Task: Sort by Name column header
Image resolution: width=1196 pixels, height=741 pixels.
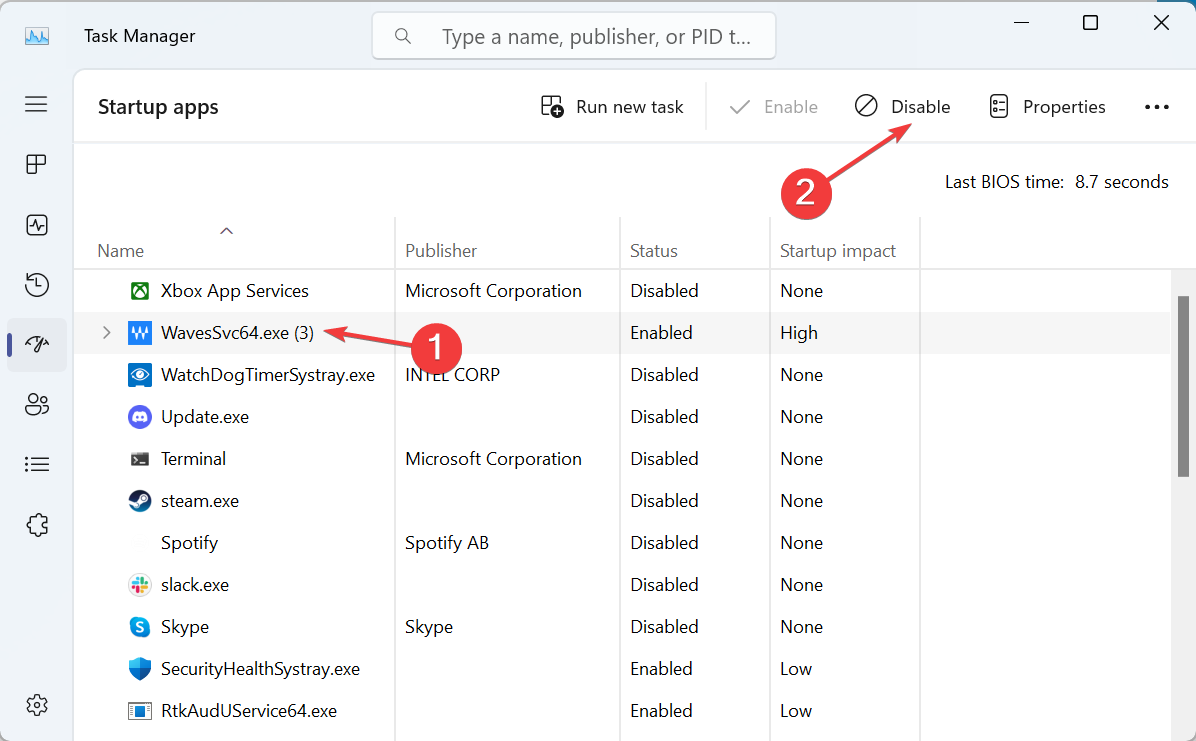Action: pos(121,251)
